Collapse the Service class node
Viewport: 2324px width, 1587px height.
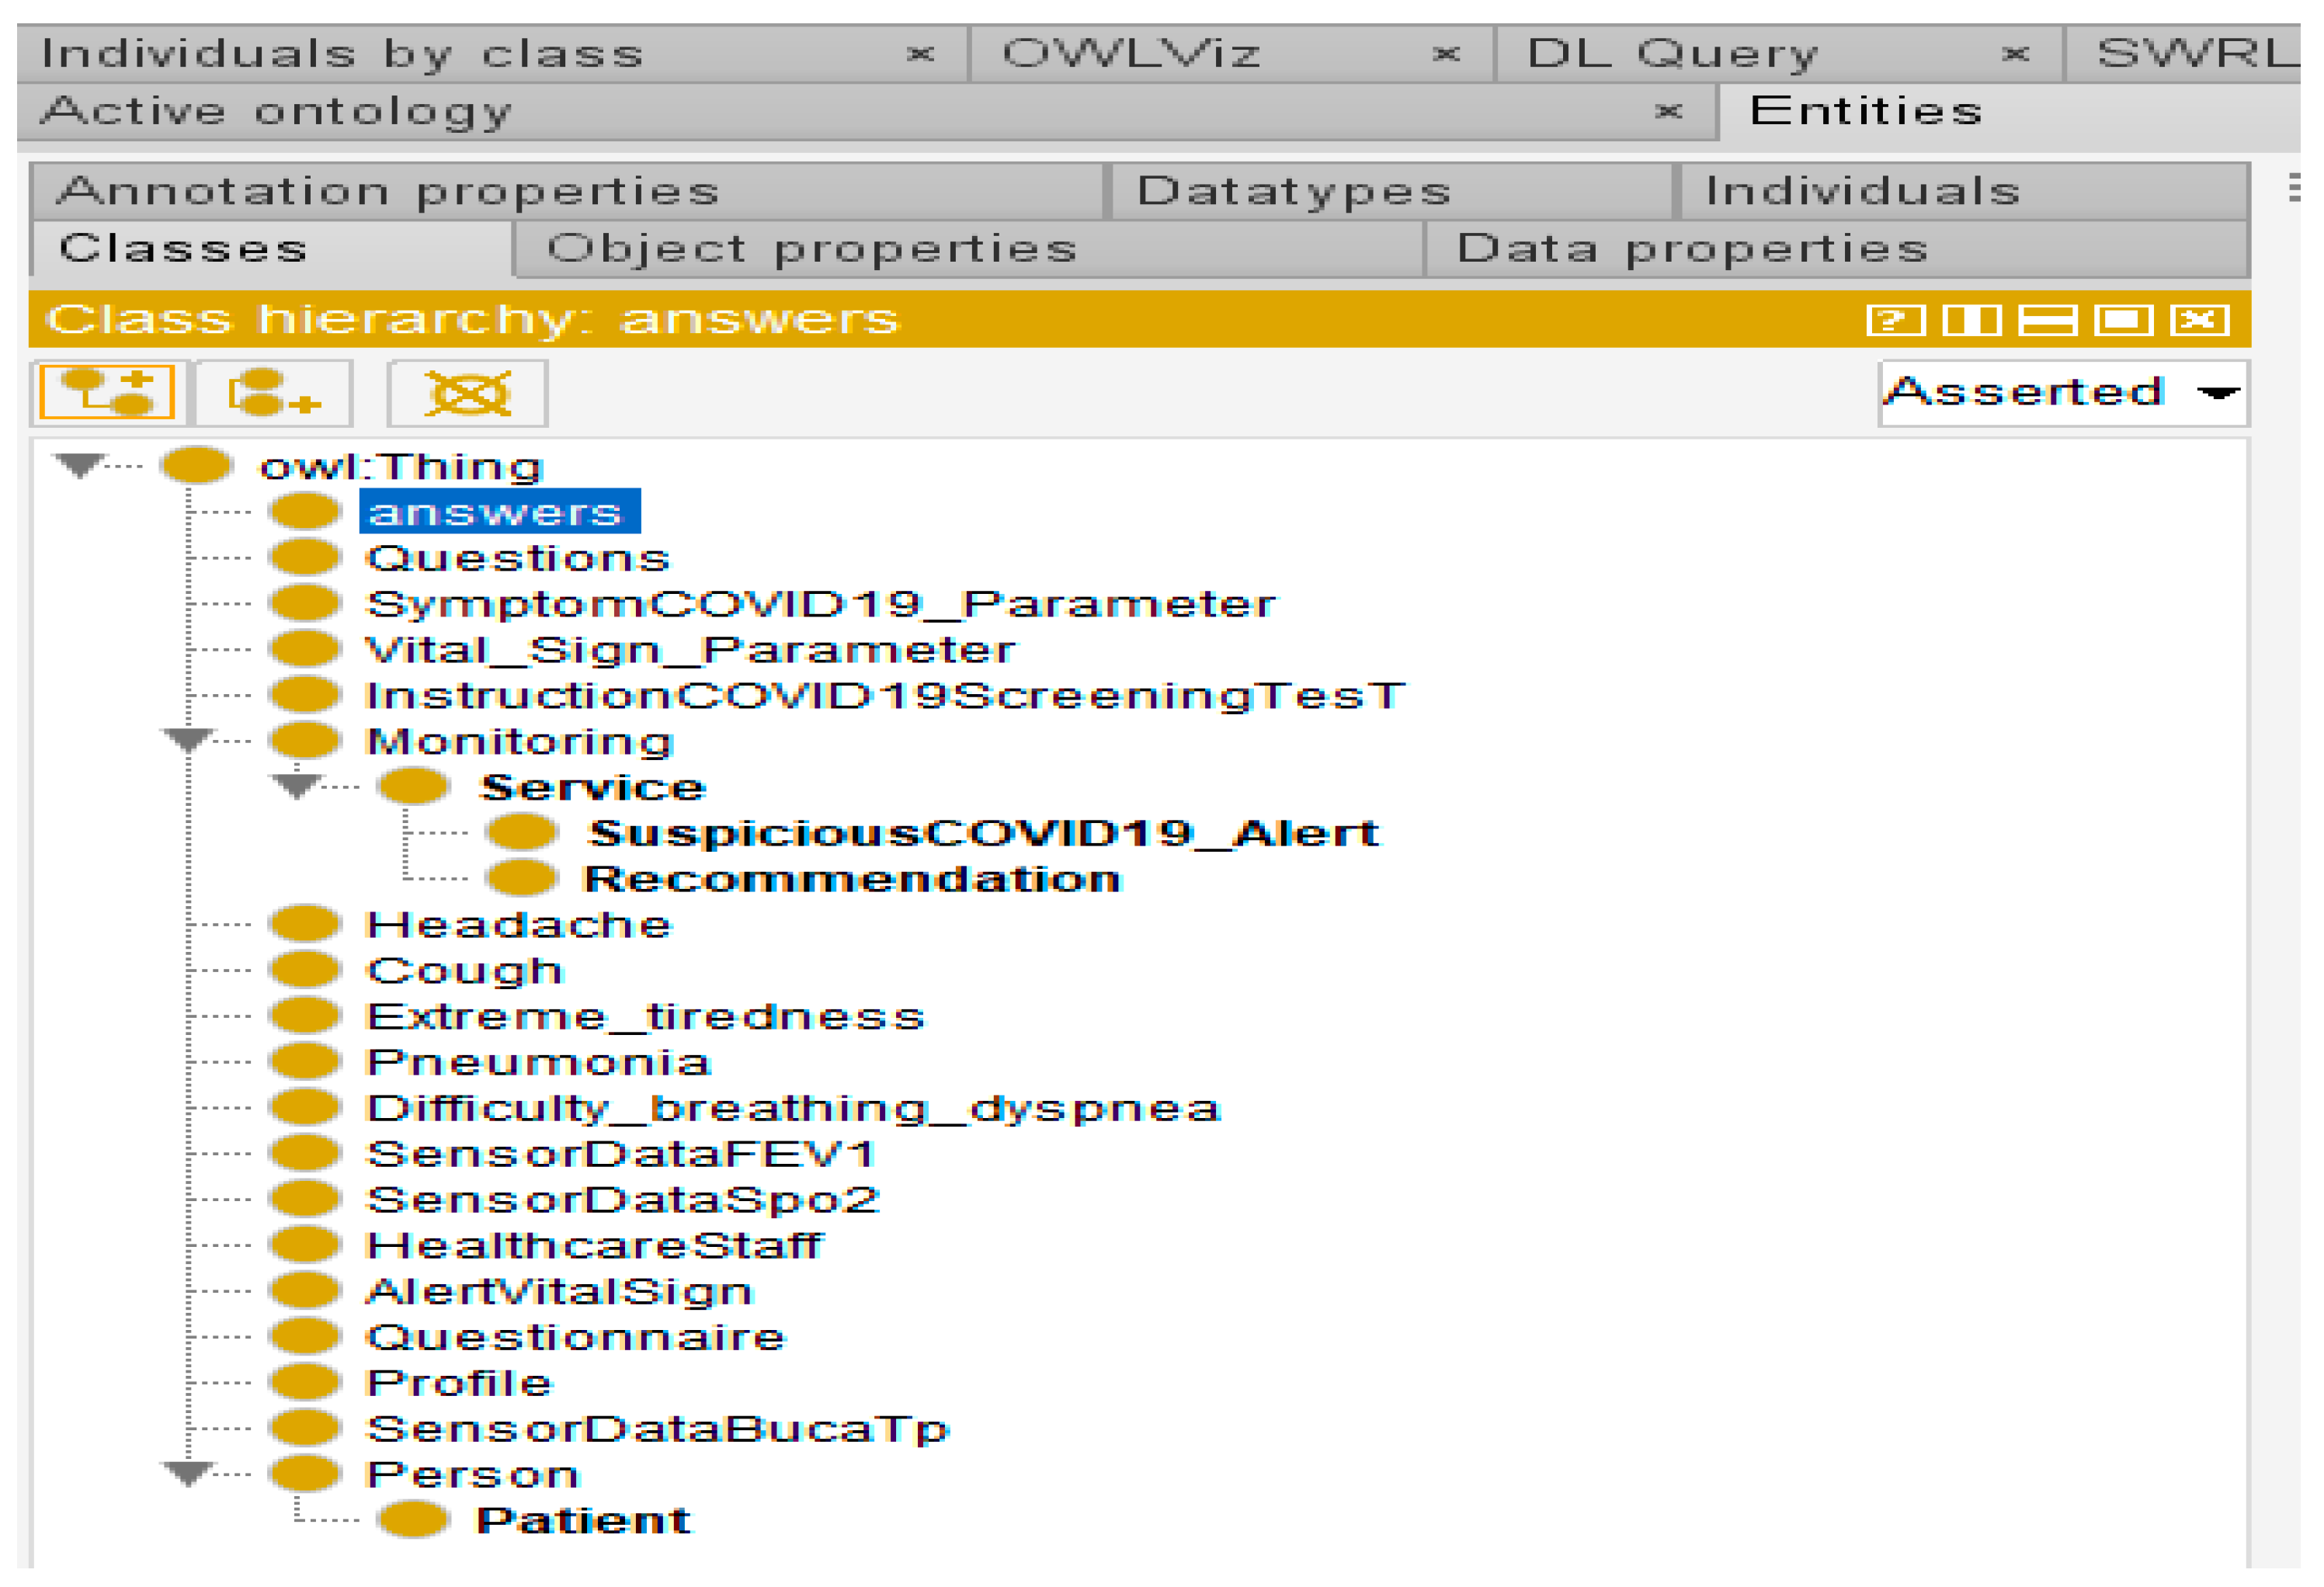pos(296,786)
